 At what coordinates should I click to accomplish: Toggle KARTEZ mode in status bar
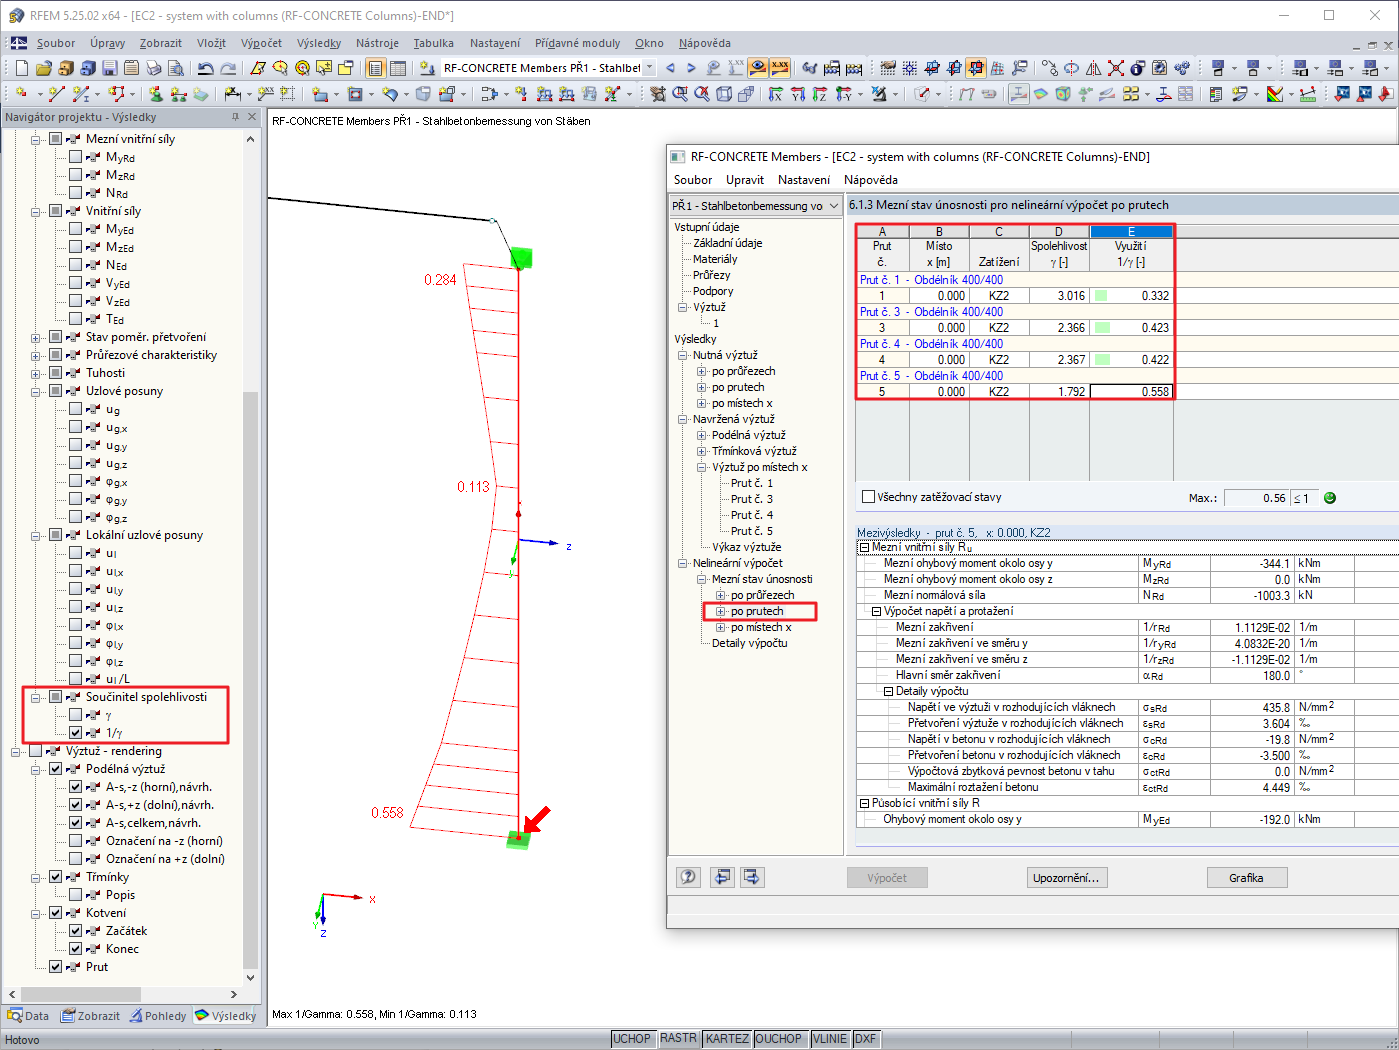[x=727, y=1039]
